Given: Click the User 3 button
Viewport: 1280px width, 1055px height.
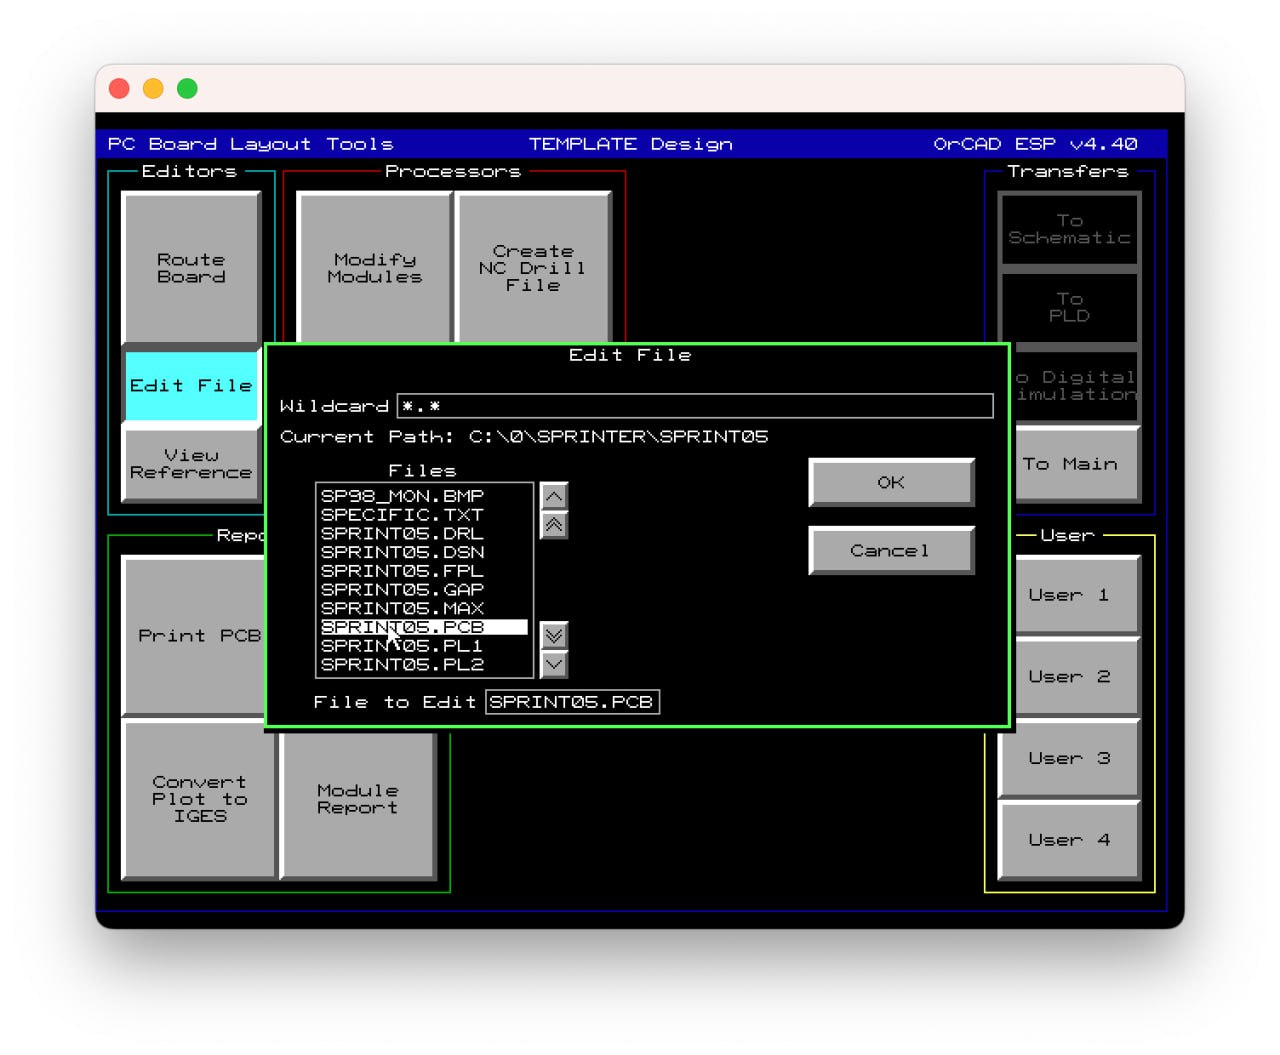Looking at the screenshot, I should point(1069,758).
